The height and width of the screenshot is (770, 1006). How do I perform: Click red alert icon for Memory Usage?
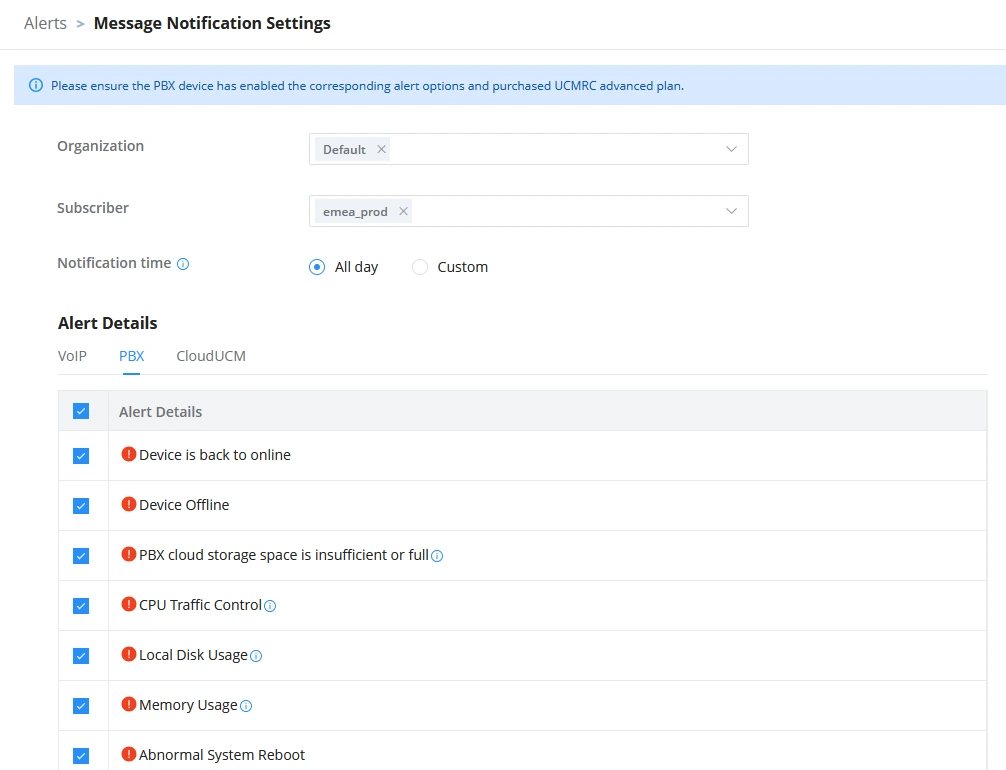[129, 705]
